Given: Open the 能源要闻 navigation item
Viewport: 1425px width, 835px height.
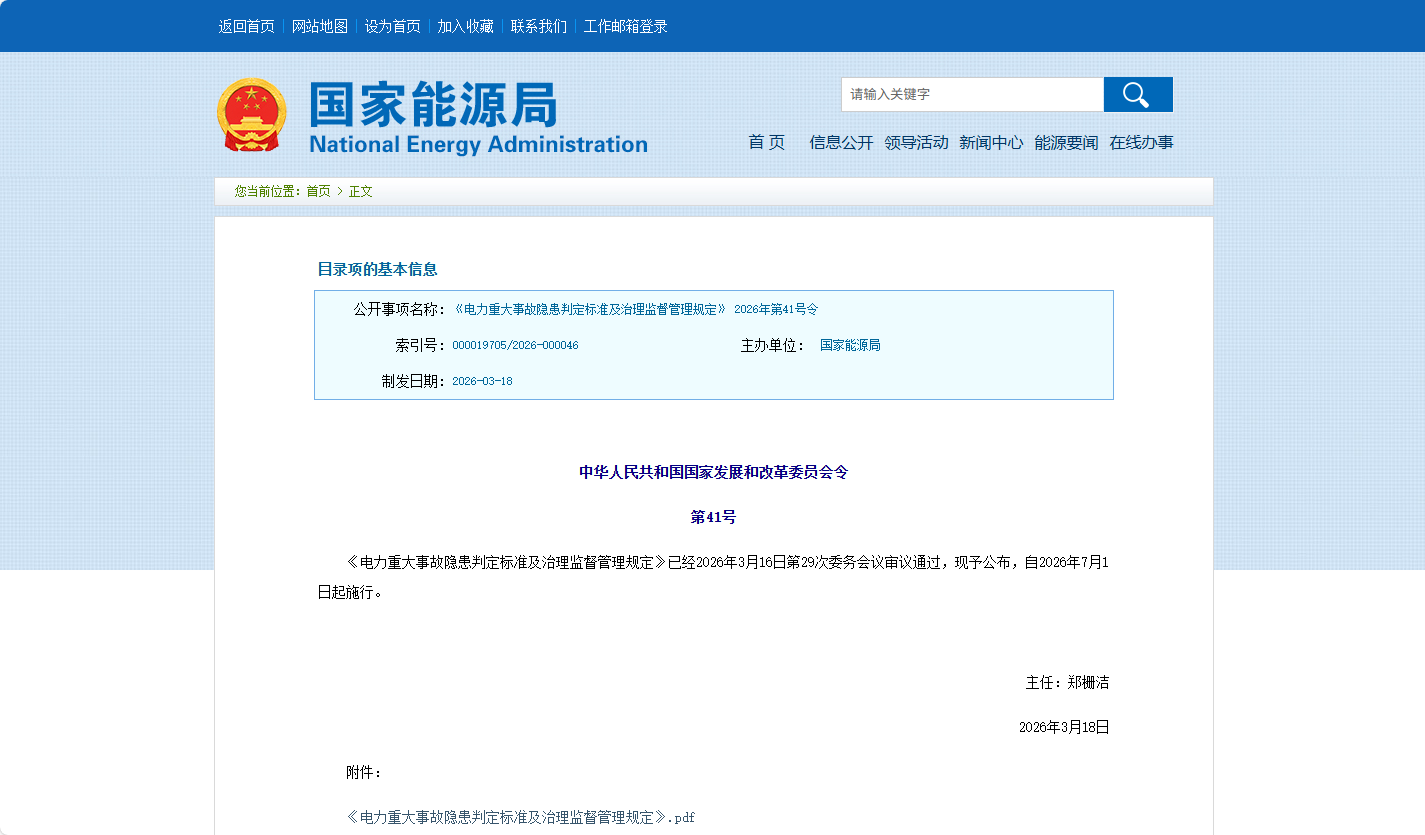Looking at the screenshot, I should click(1066, 143).
